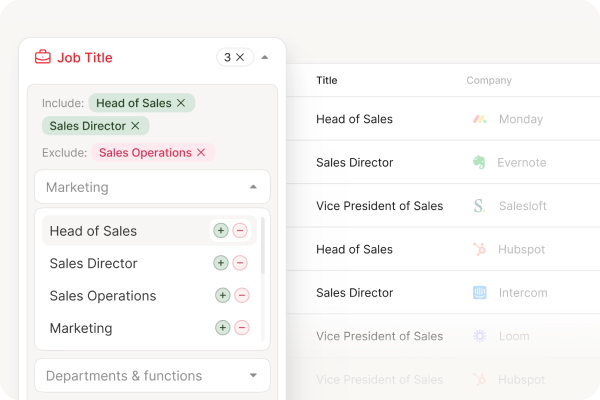Include Sales Director with plus icon
Image resolution: width=600 pixels, height=400 pixels.
pos(221,263)
